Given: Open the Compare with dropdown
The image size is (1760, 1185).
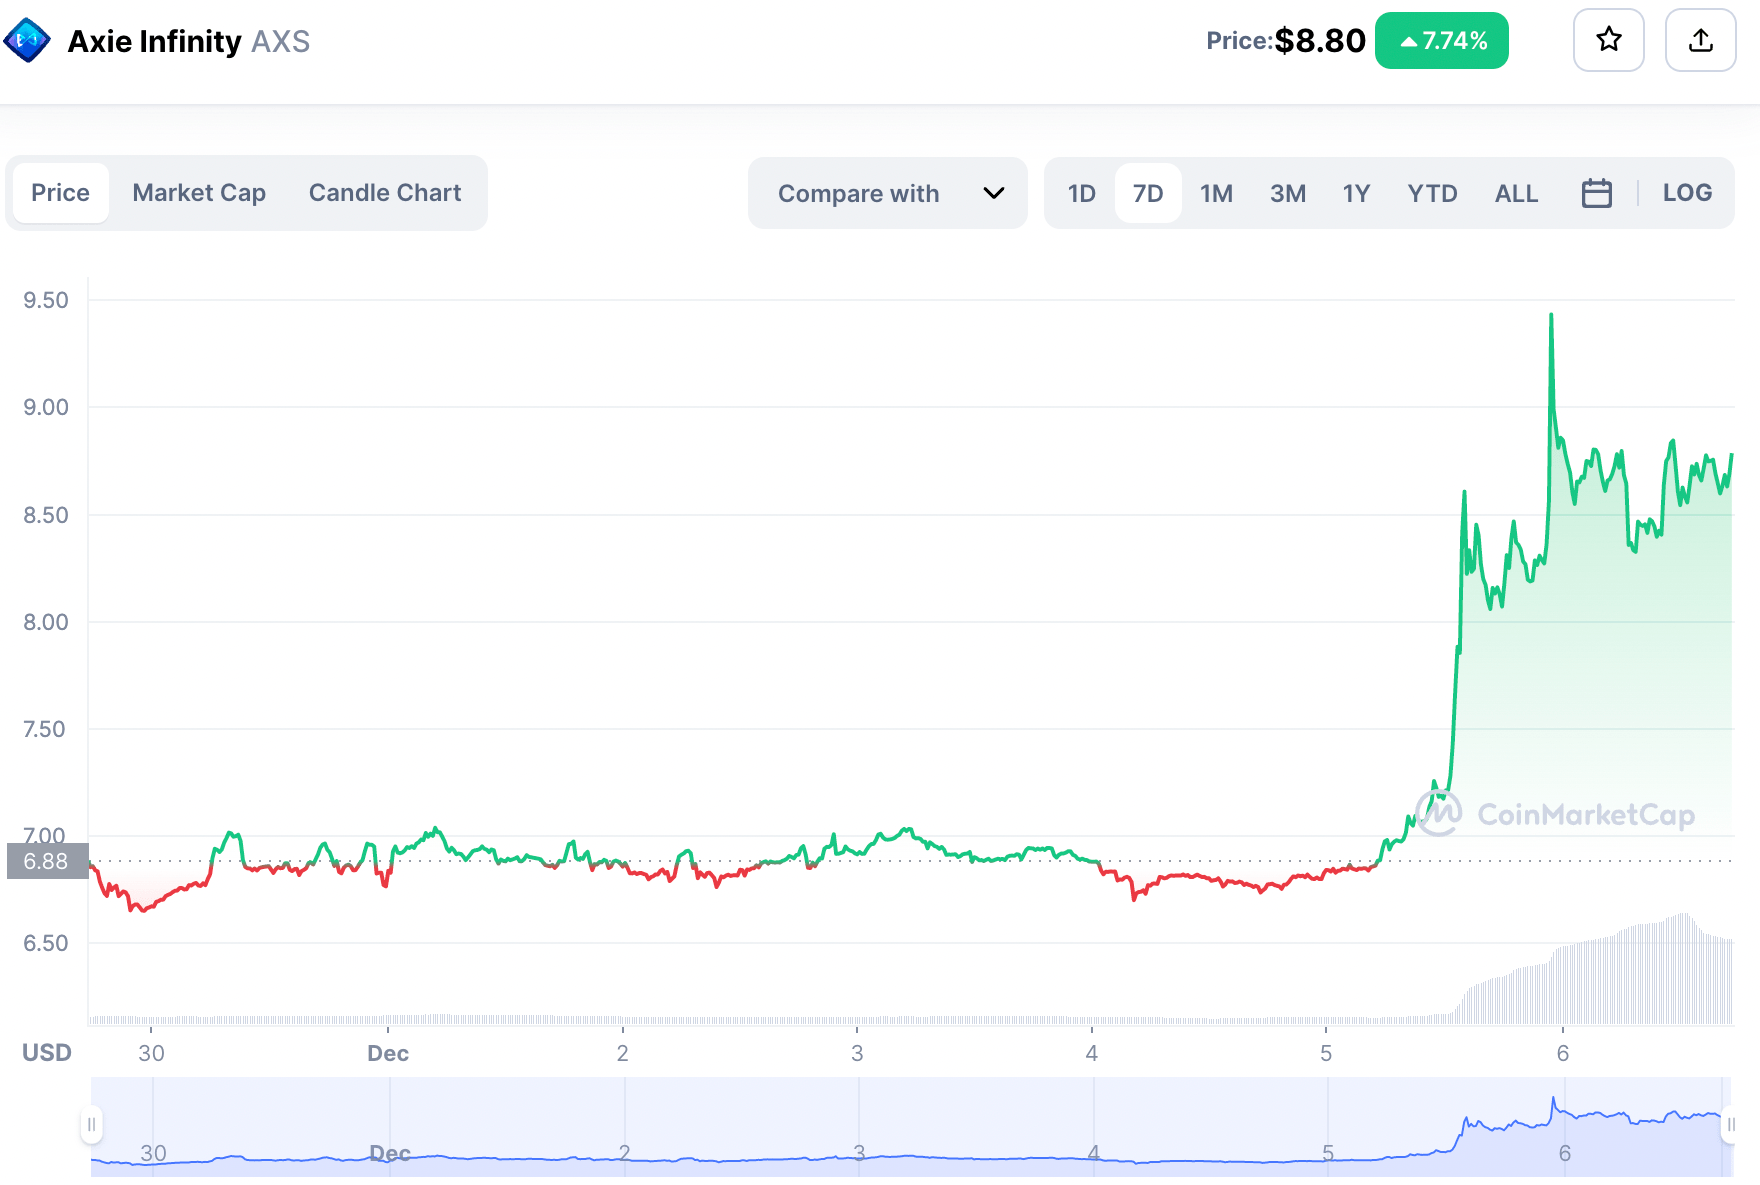Looking at the screenshot, I should [858, 192].
